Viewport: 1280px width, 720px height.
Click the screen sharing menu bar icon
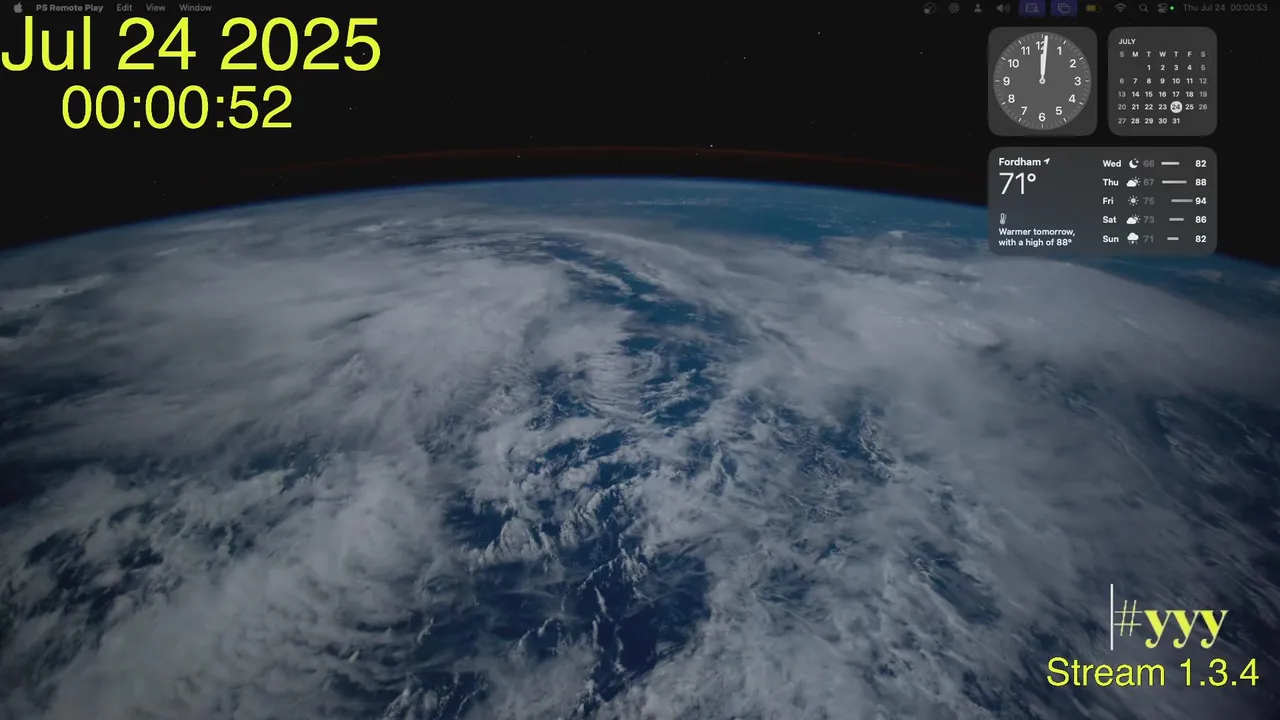(x=1032, y=7)
